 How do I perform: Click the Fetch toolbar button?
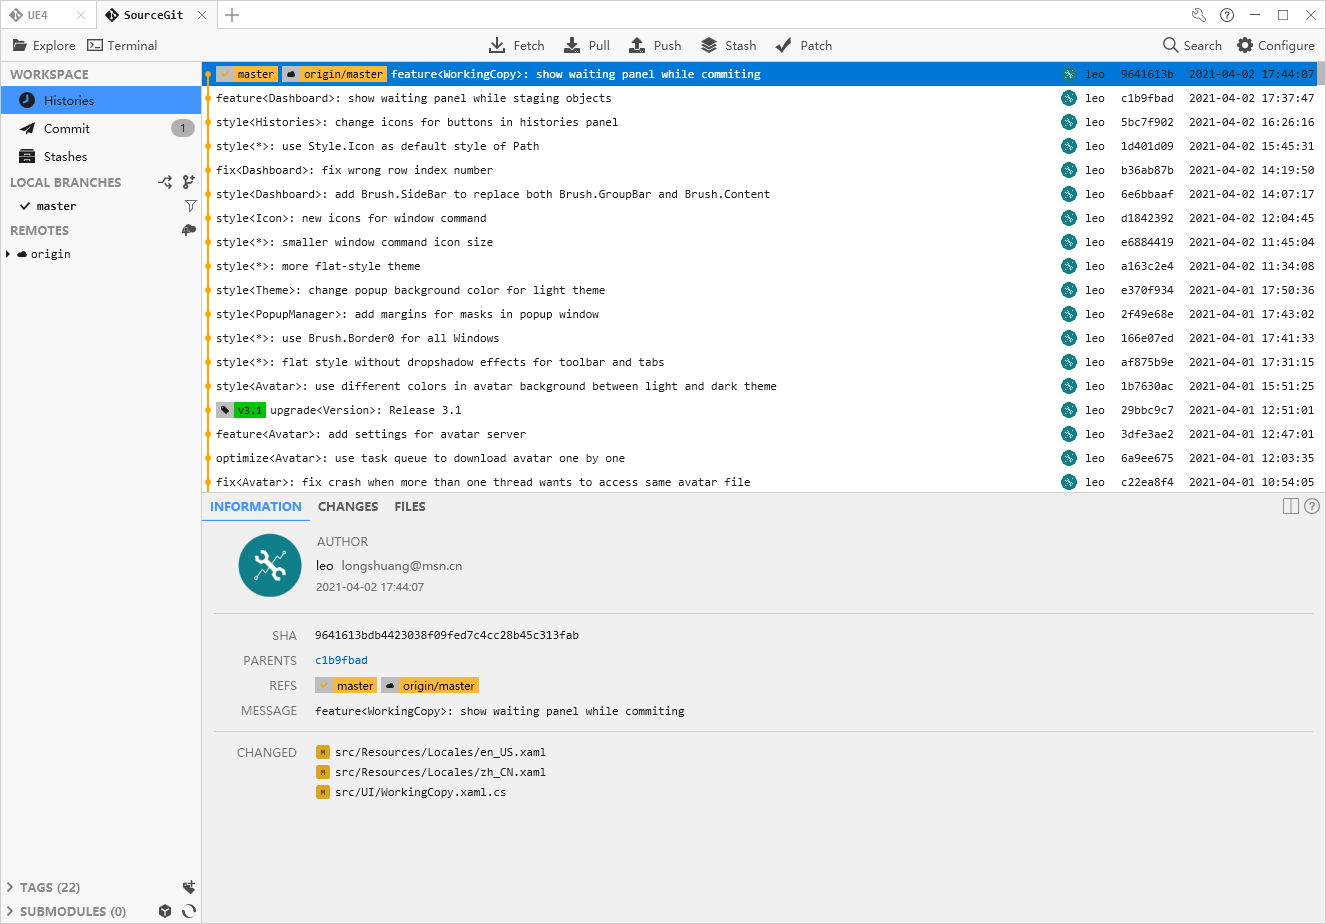(517, 45)
